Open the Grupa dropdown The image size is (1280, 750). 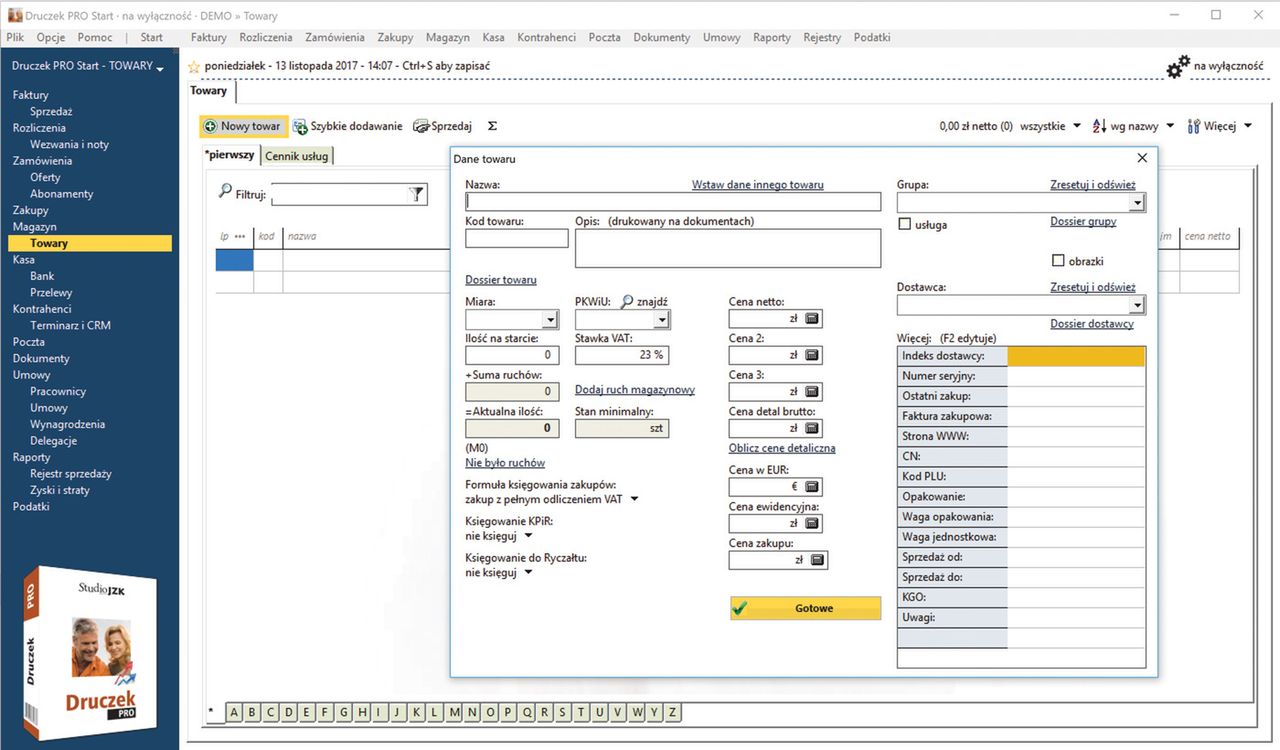click(x=1137, y=203)
